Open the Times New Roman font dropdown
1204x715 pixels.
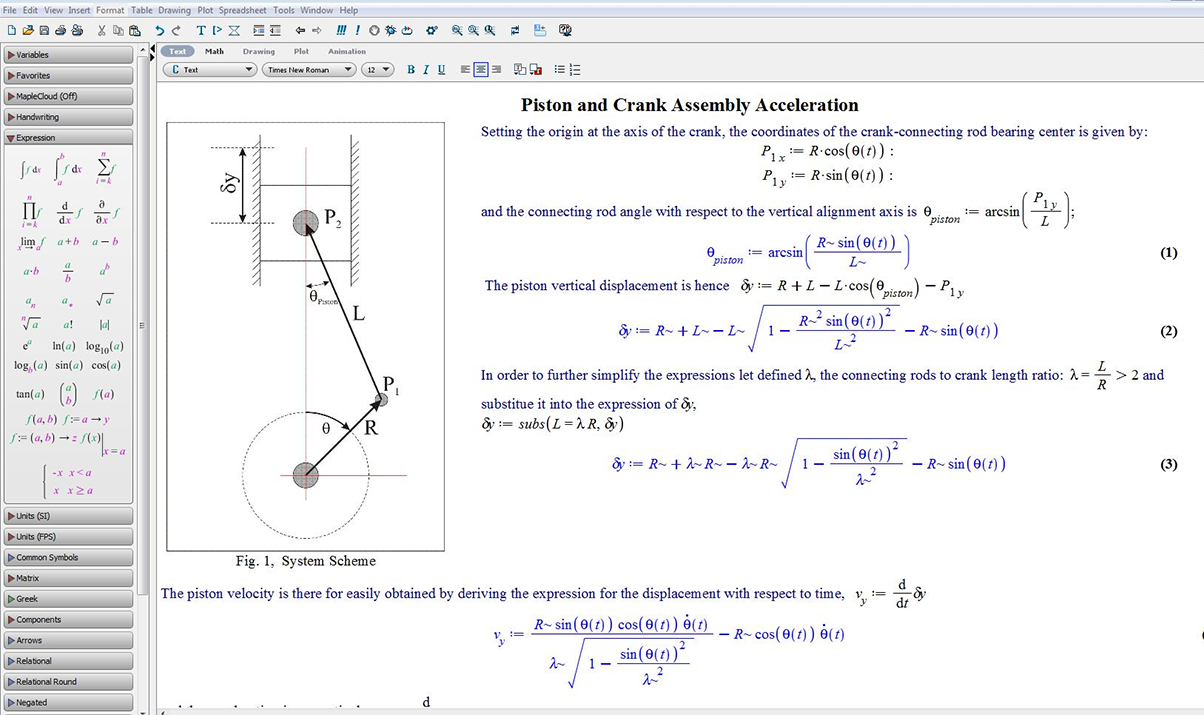[309, 70]
